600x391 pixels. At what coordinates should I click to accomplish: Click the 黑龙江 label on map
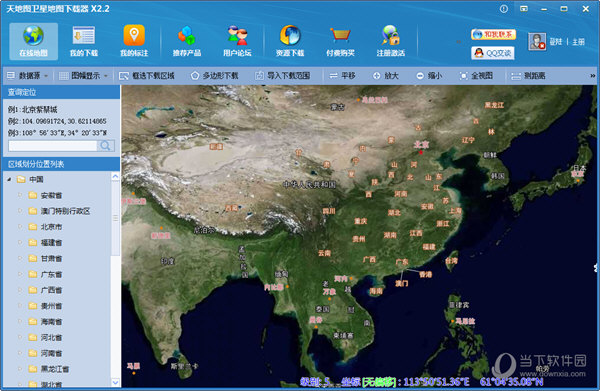click(494, 105)
